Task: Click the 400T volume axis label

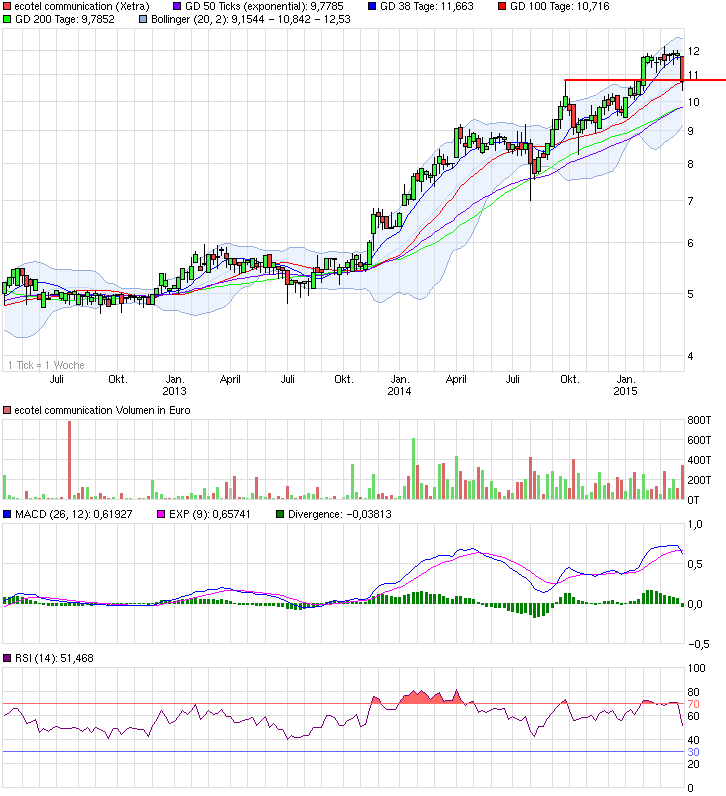Action: click(x=699, y=460)
